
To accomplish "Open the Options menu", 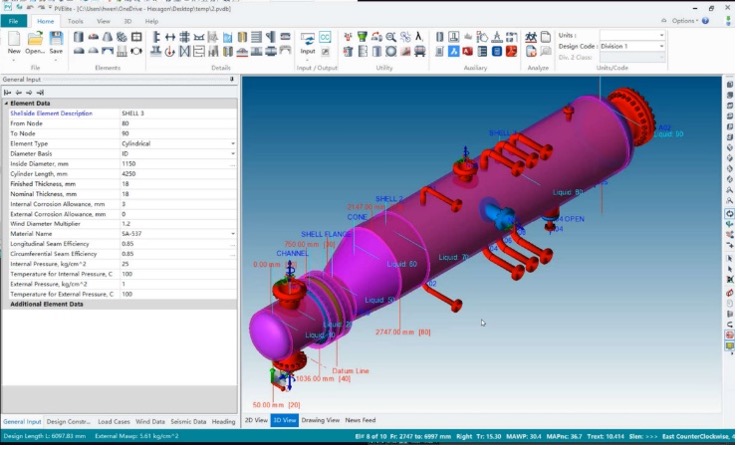I will tap(685, 20).
